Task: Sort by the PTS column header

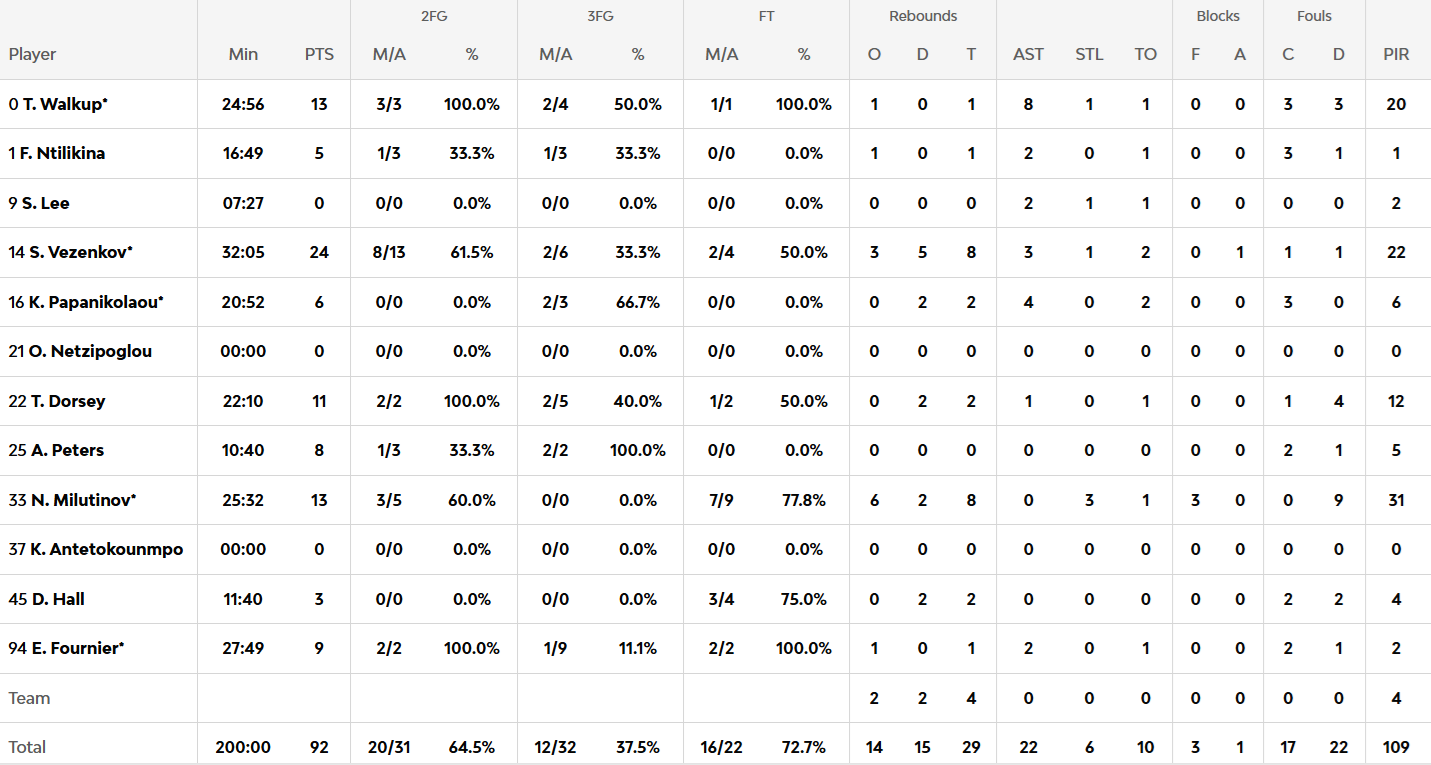Action: point(319,54)
